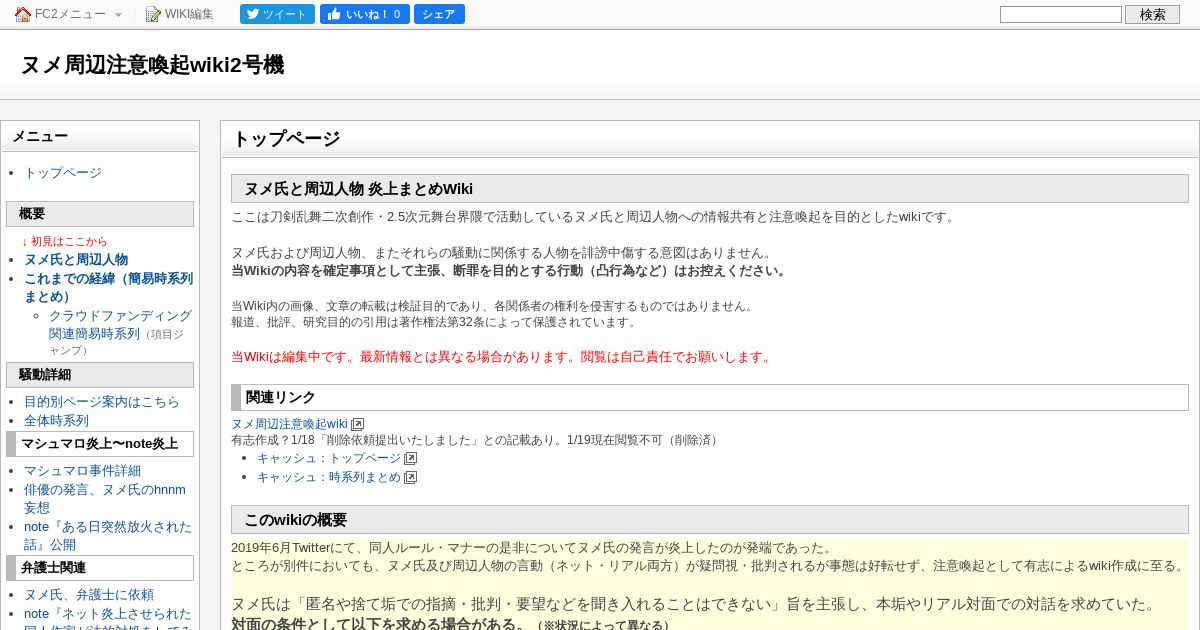Viewport: 1200px width, 630px height.
Task: Click external icon after キャッシュ：時系列まとめ
Action: [410, 478]
